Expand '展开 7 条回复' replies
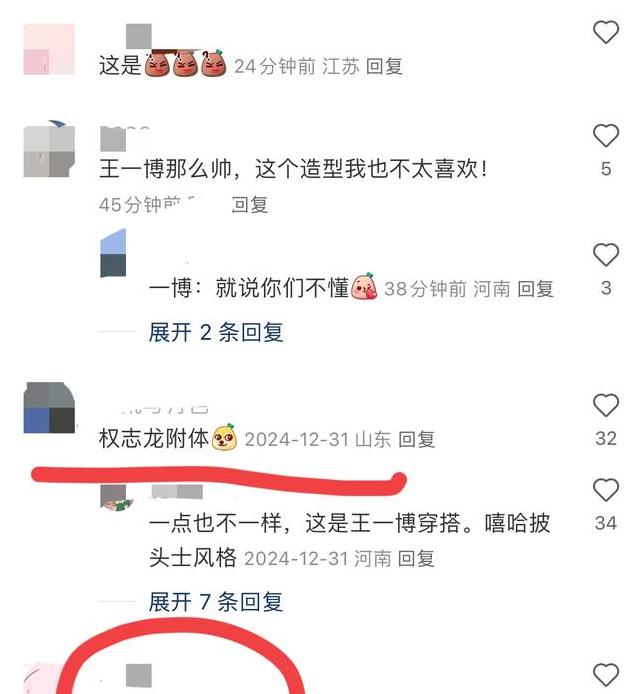The width and height of the screenshot is (636, 694). [x=216, y=601]
